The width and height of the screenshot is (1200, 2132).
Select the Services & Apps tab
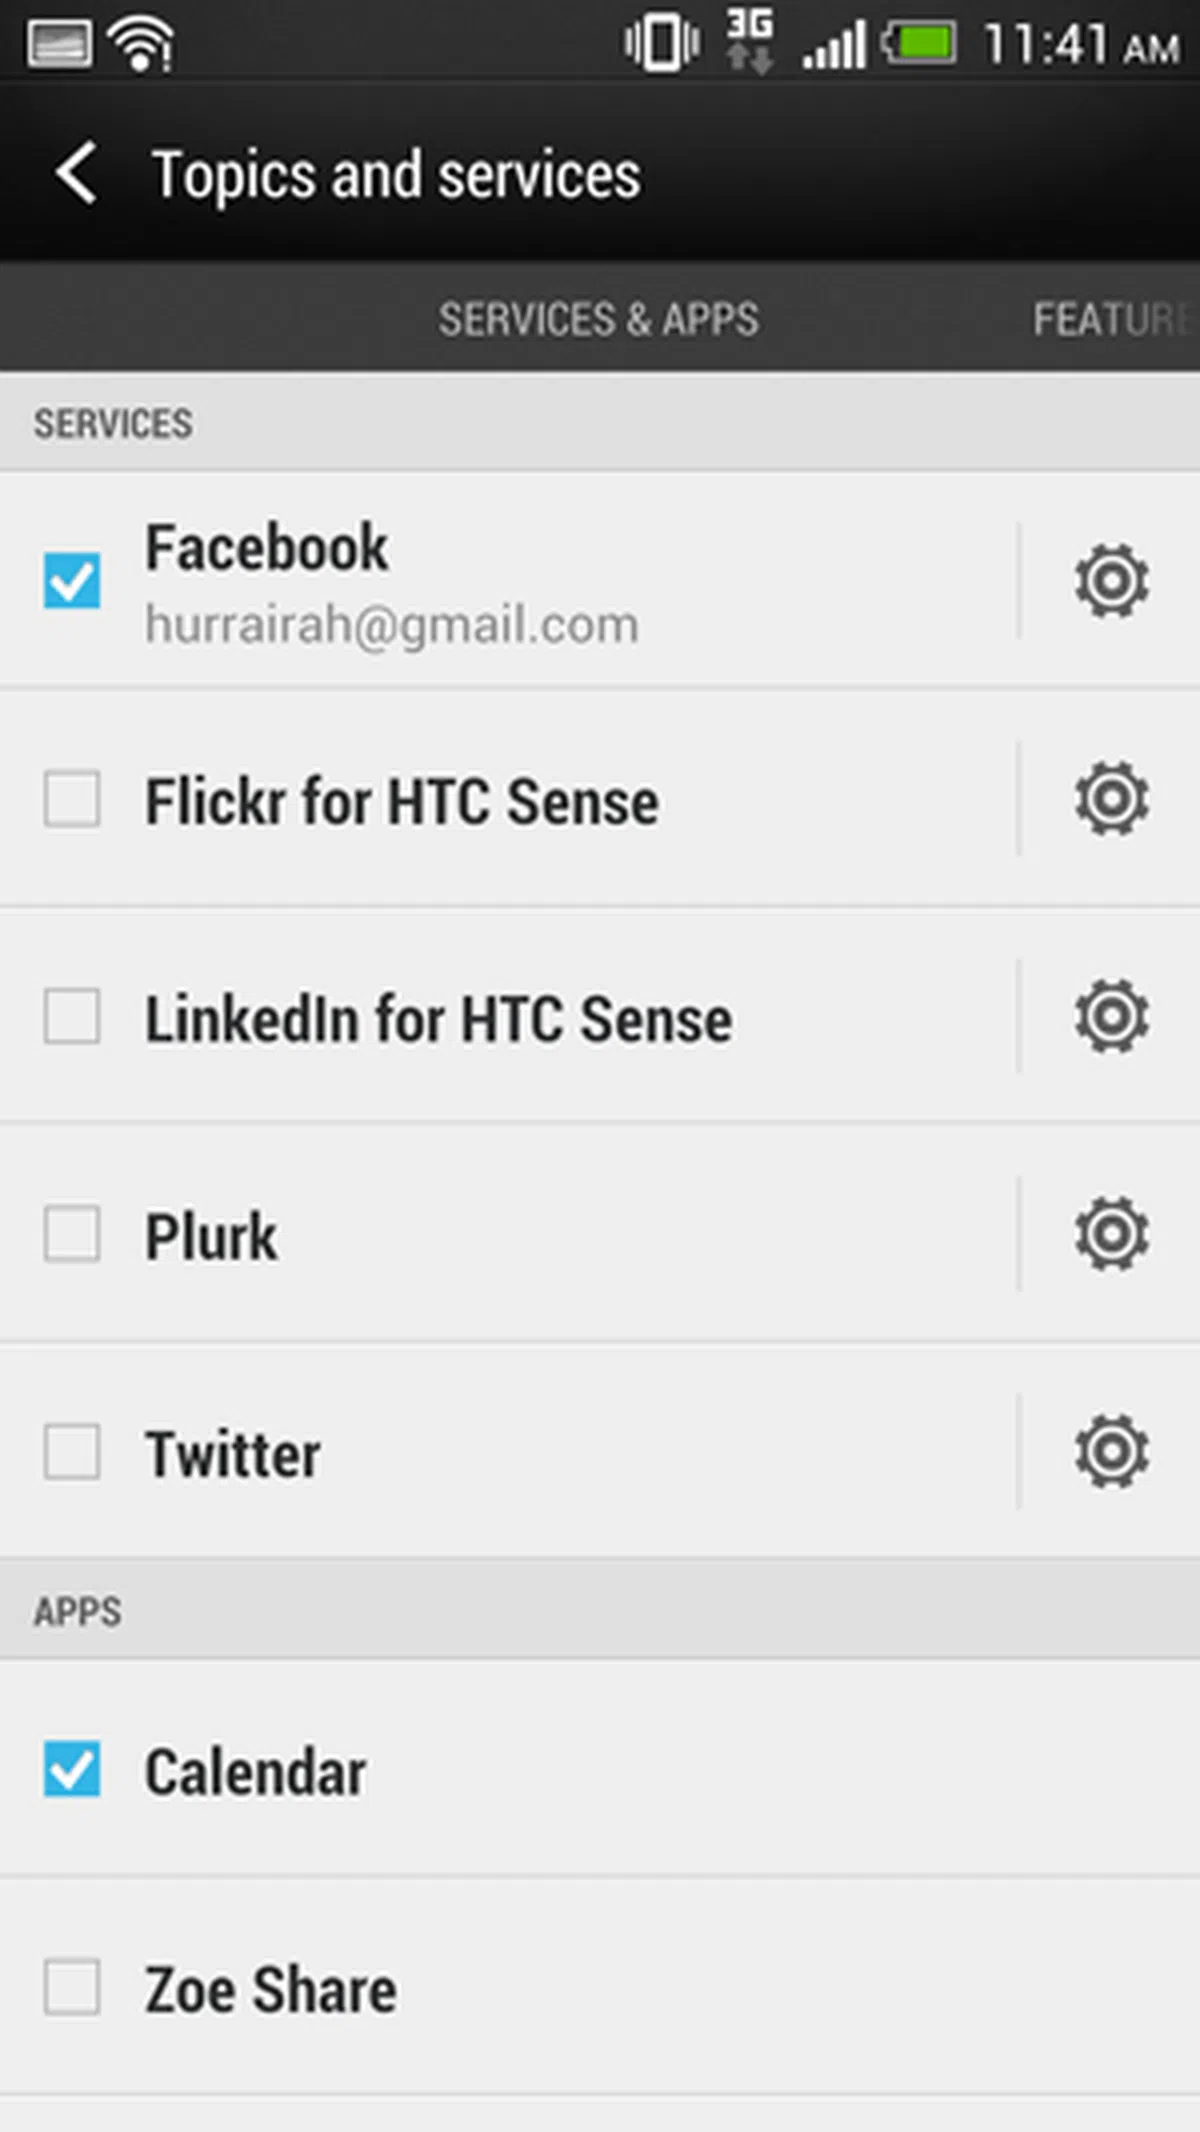(598, 320)
